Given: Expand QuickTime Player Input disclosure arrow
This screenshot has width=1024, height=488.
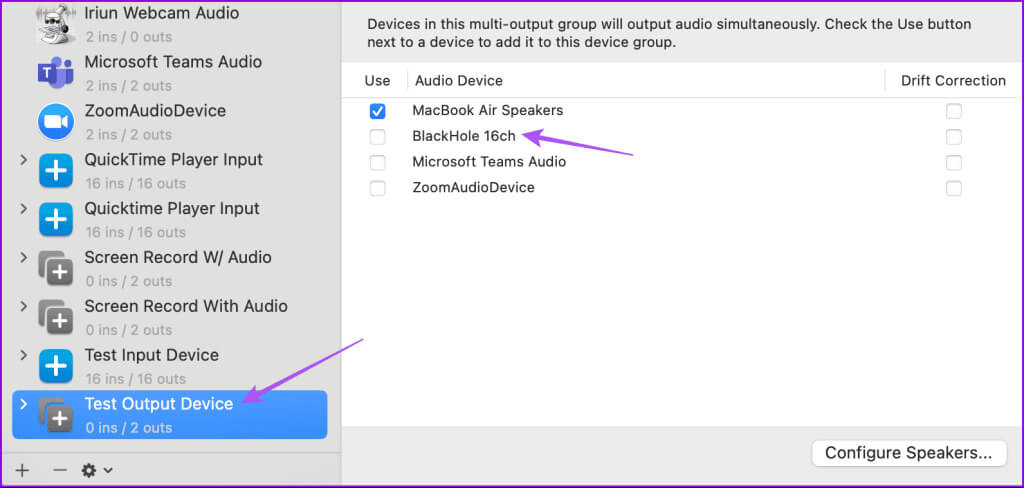Looking at the screenshot, I should [24, 160].
